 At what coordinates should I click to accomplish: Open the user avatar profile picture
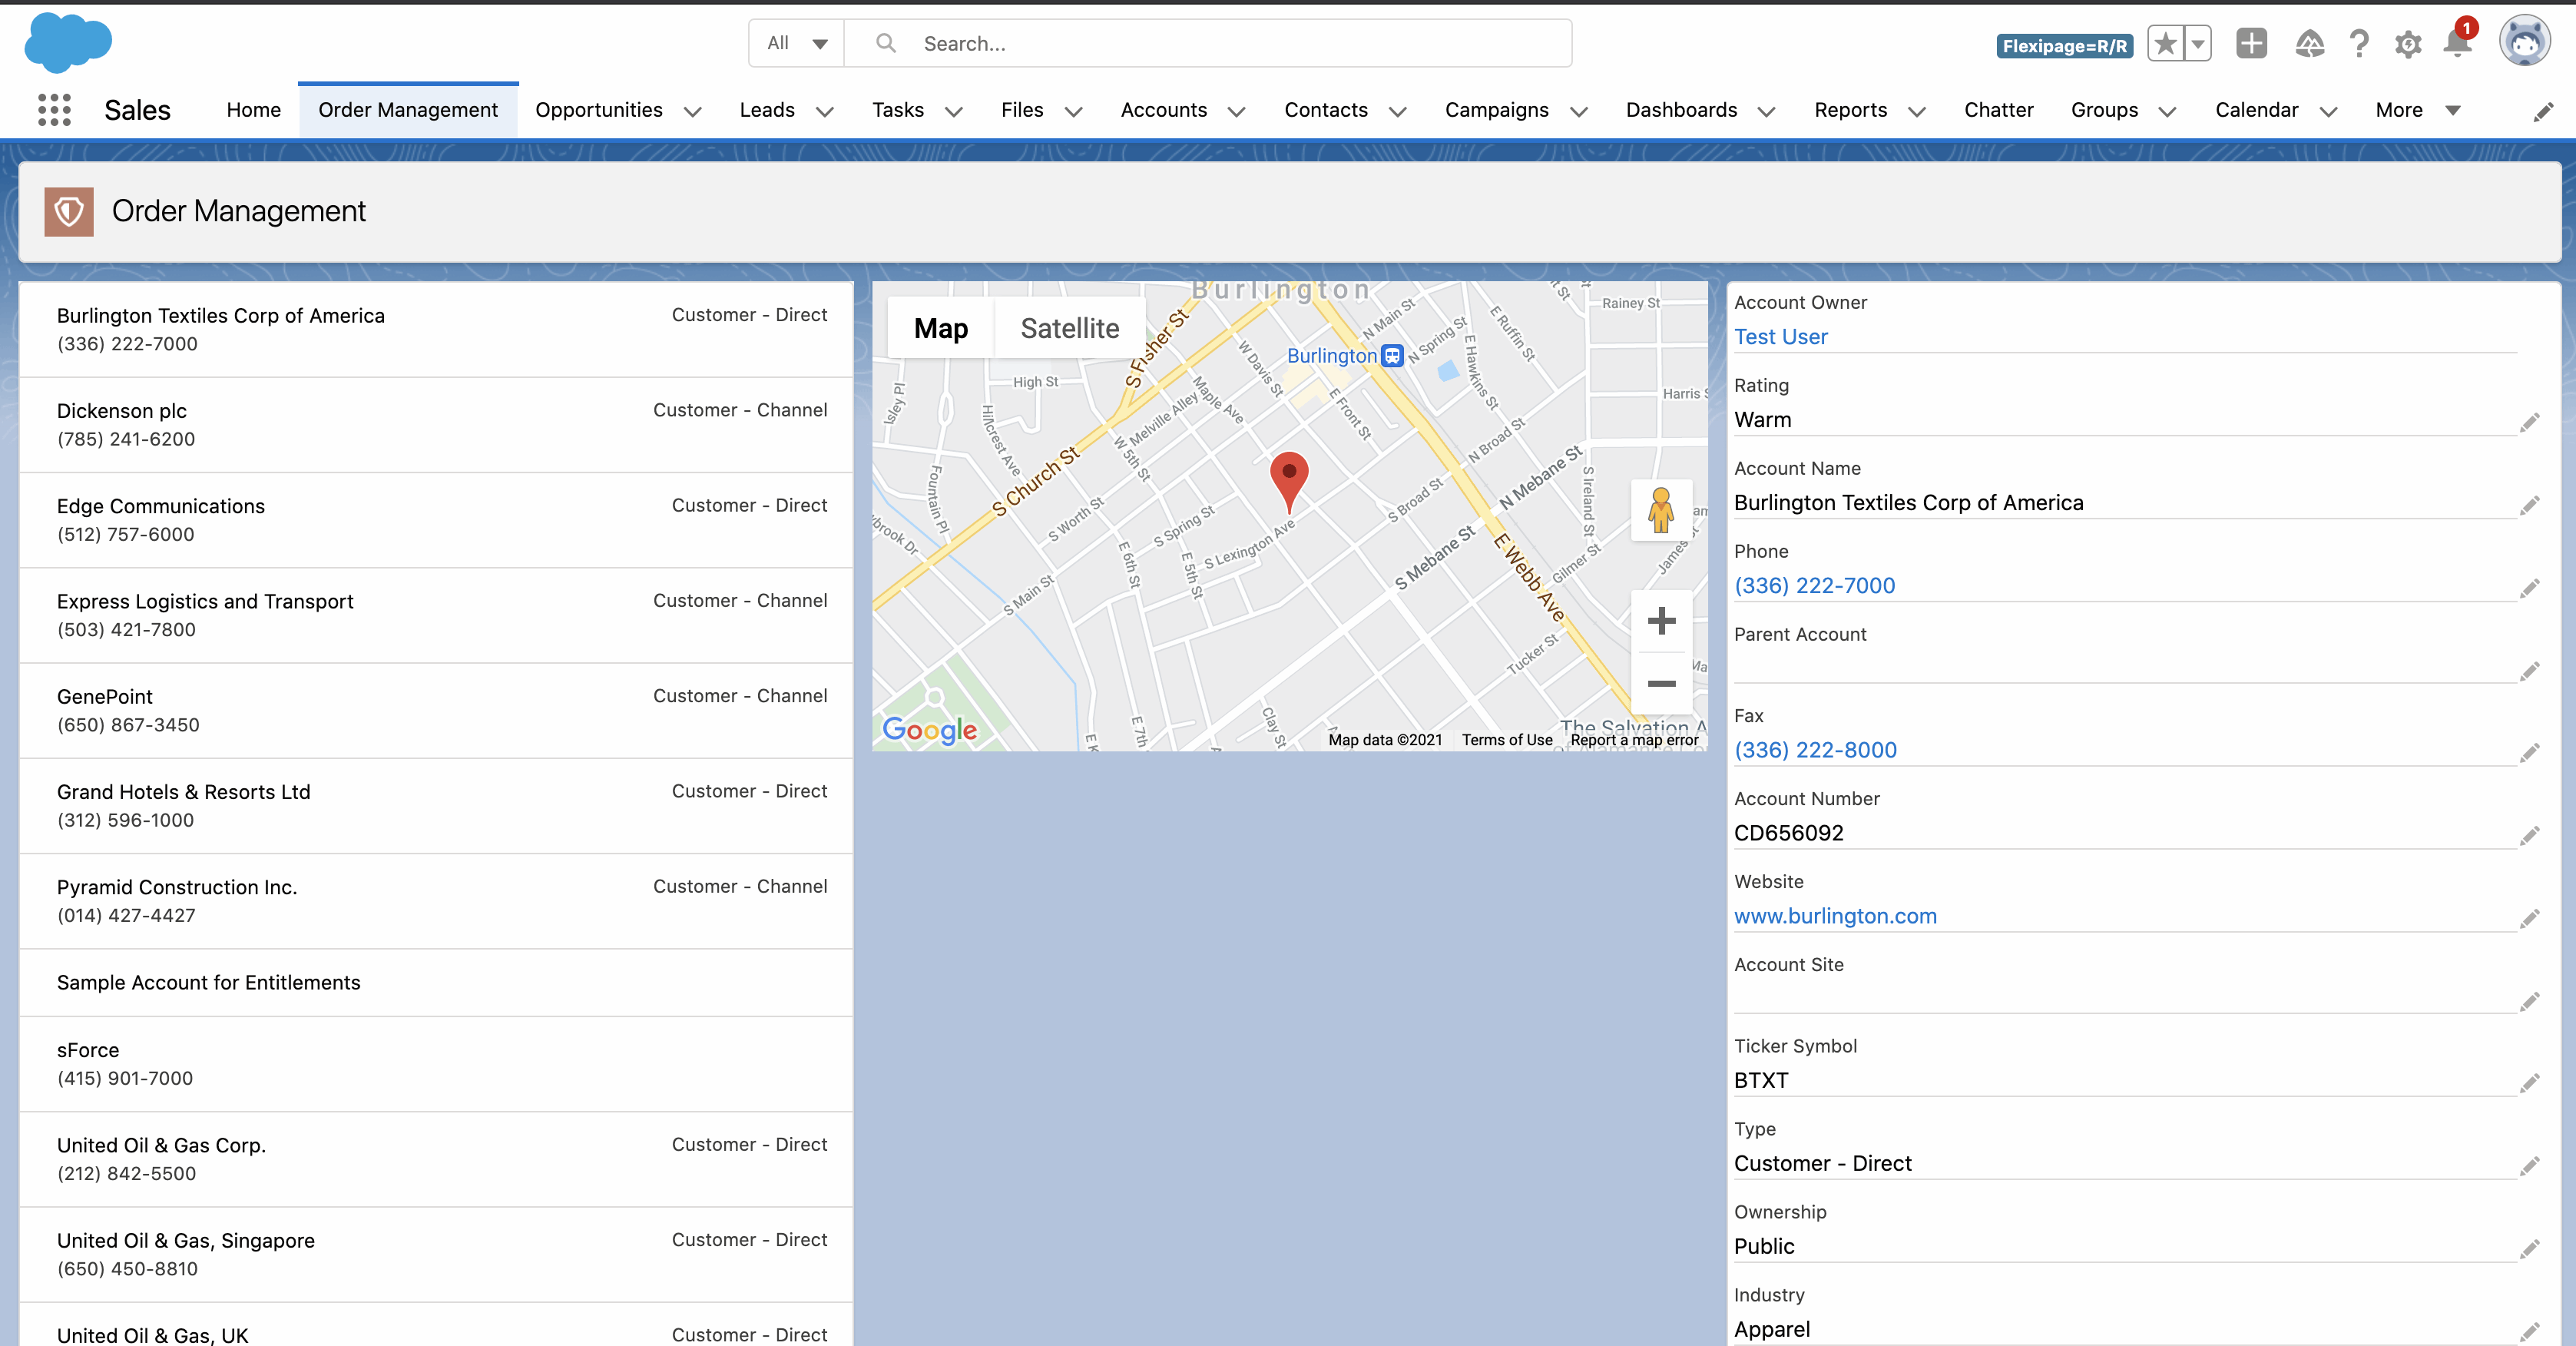pyautogui.click(x=2525, y=40)
